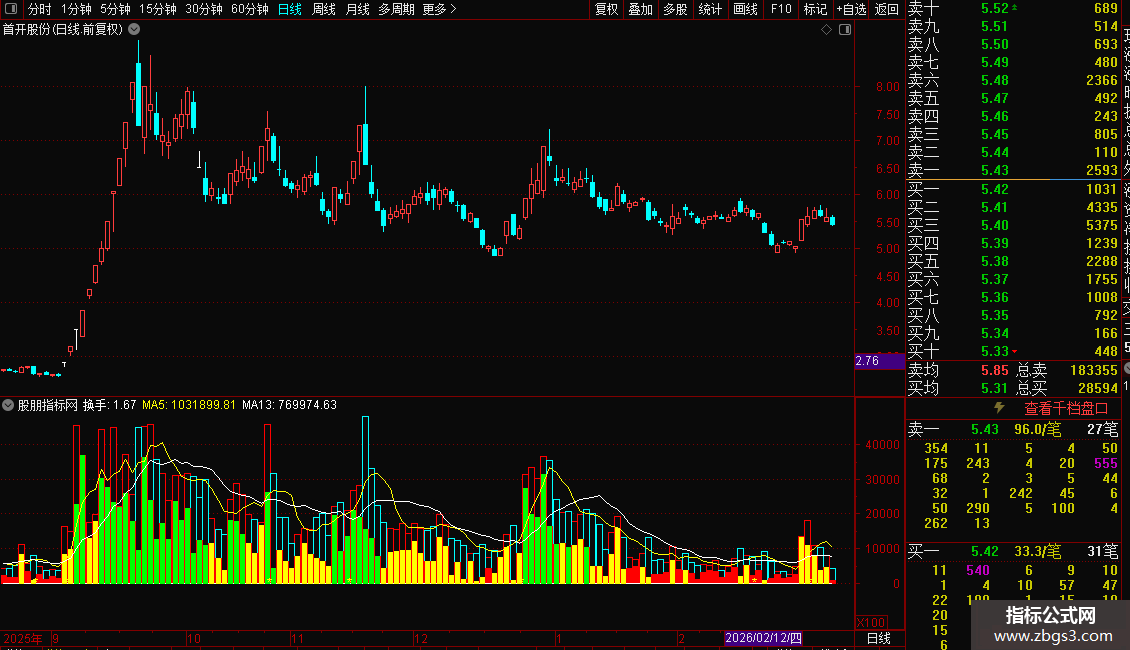Expand dropdown next to 首开股份 title
Viewport: 1130px width, 650px height.
pos(134,30)
